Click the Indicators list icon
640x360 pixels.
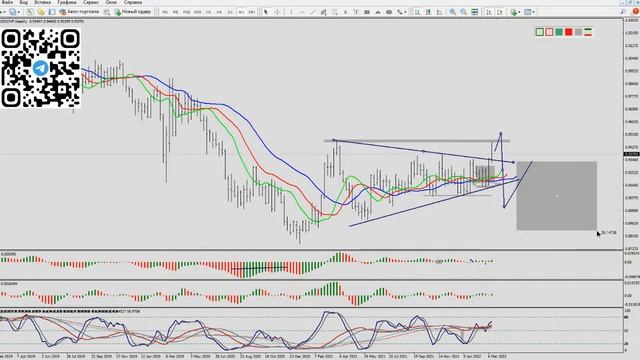[514, 12]
